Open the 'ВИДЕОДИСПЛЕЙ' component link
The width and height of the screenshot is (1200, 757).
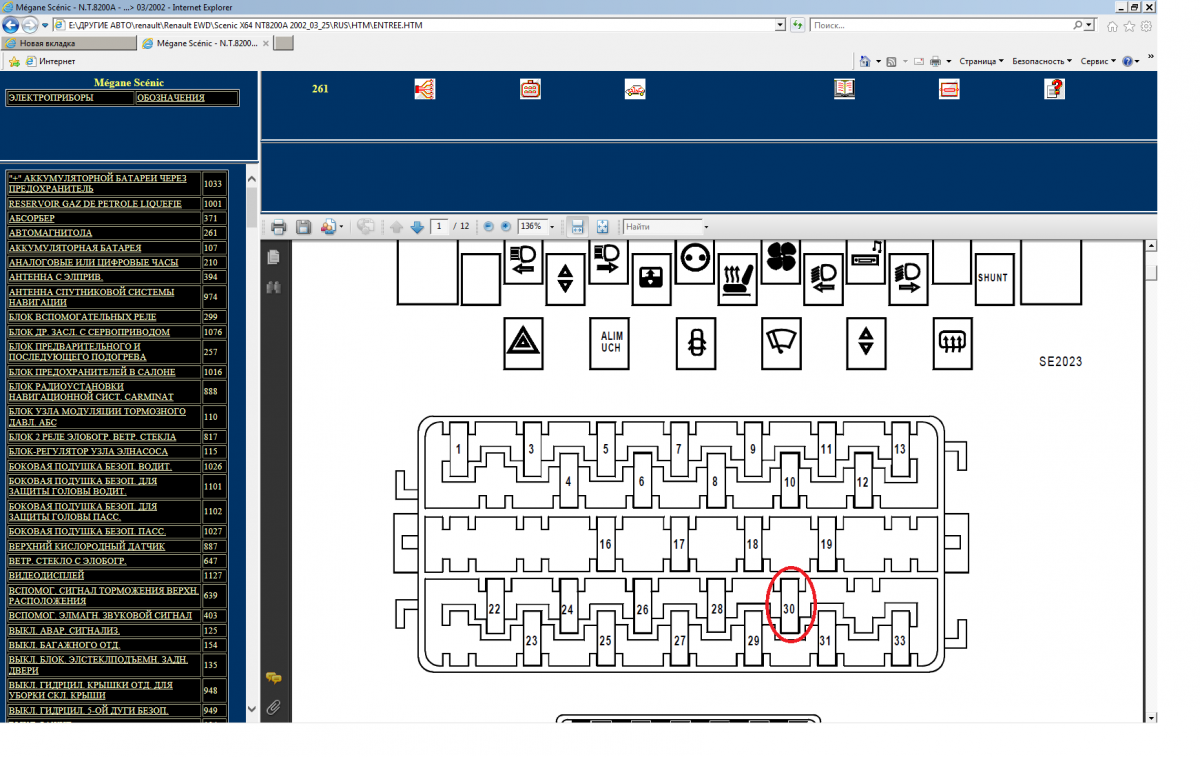46,576
